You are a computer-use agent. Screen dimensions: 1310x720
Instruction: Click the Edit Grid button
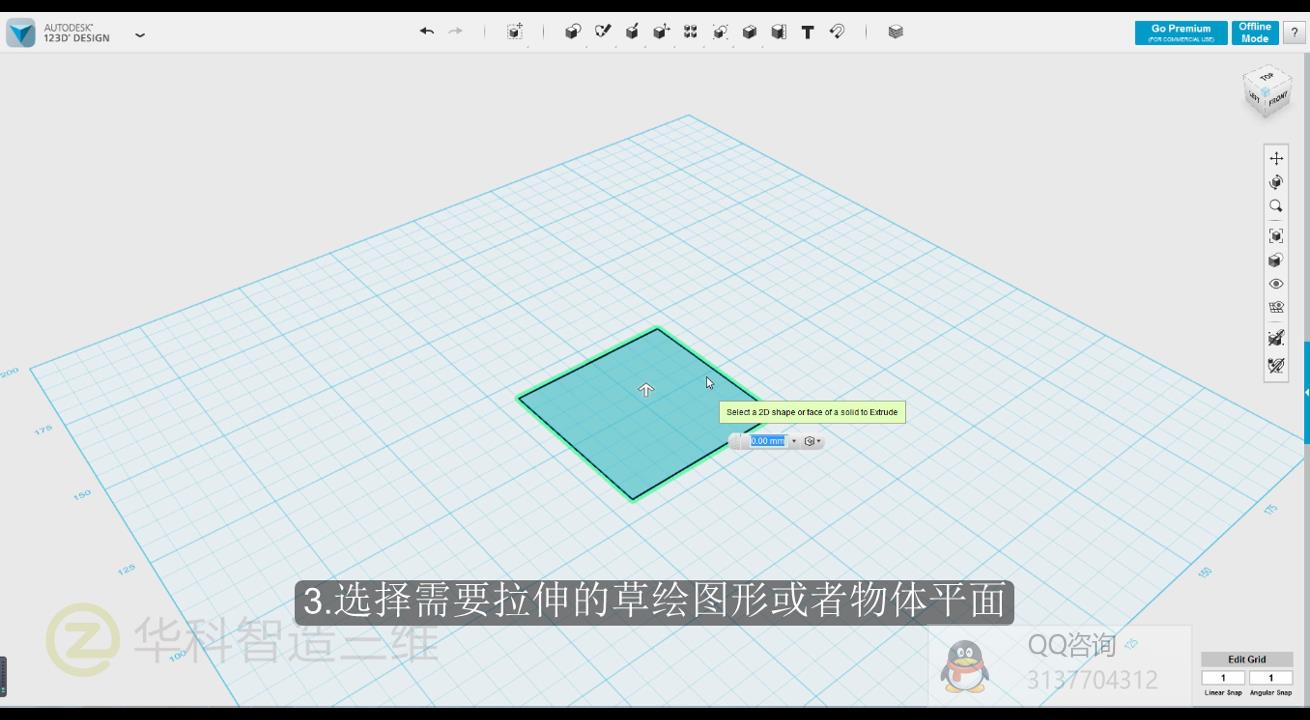1246,659
